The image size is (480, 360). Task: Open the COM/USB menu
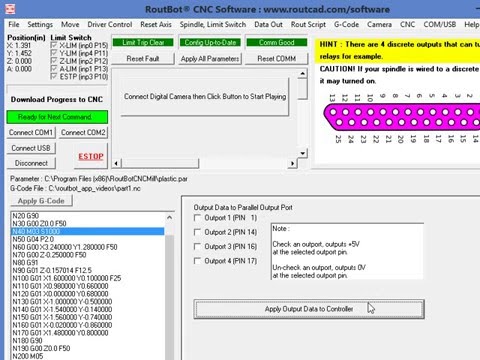pos(440,25)
